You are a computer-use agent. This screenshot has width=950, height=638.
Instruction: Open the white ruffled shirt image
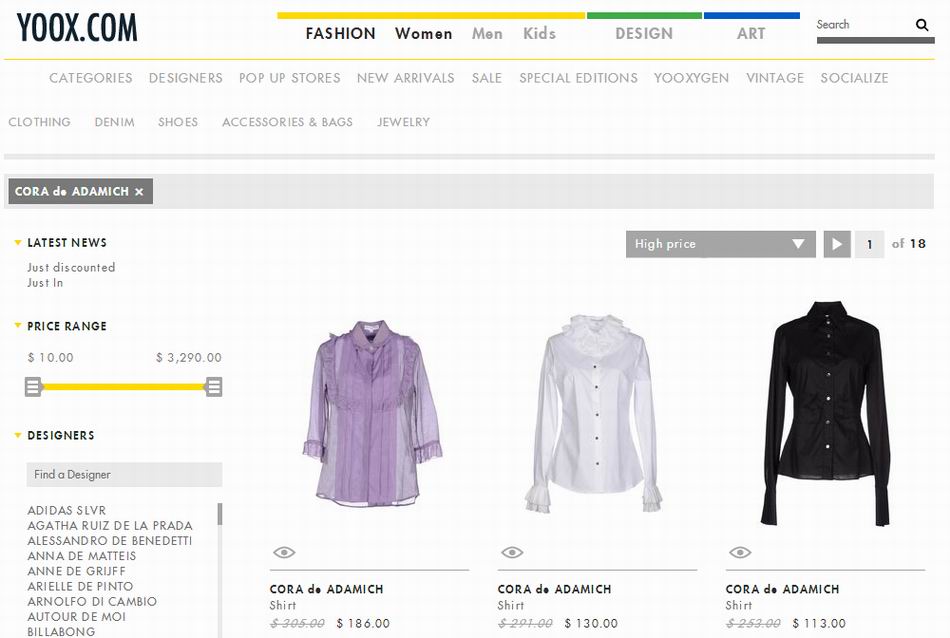[595, 414]
